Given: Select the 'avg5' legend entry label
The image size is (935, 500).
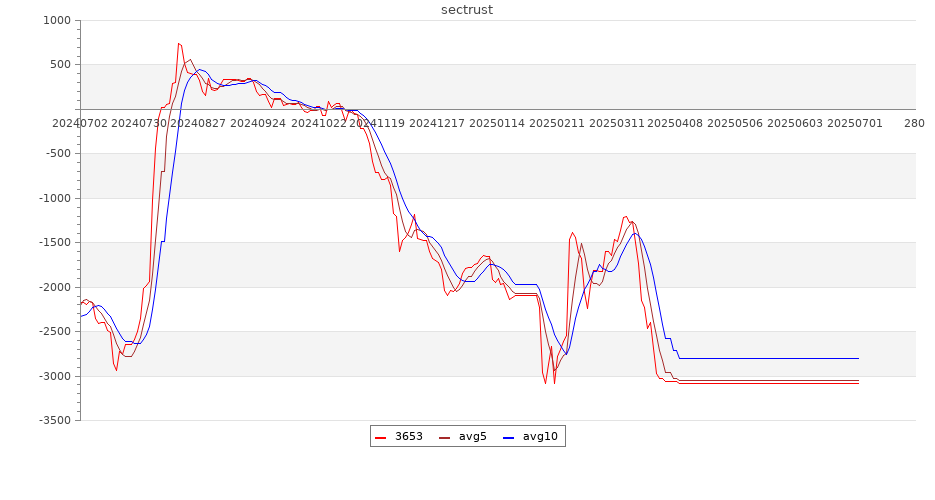Looking at the screenshot, I should pos(472,437).
